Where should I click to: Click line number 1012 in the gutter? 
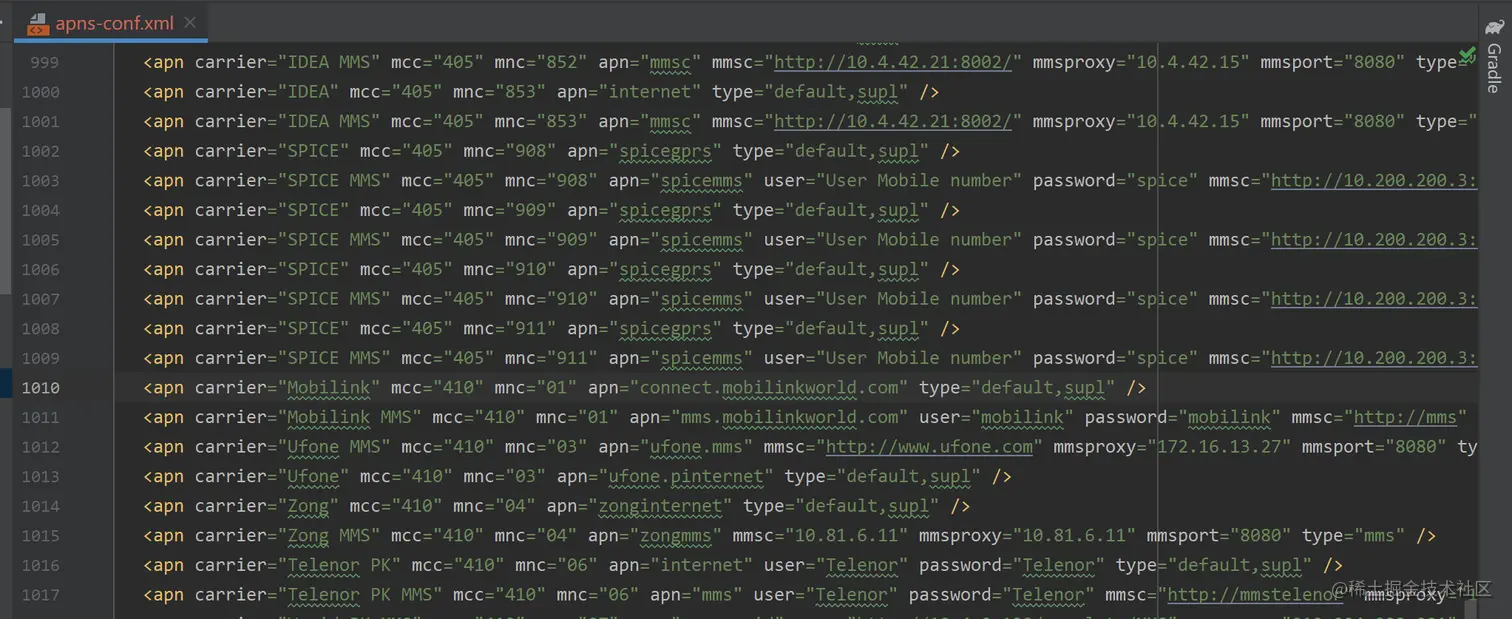(x=40, y=446)
